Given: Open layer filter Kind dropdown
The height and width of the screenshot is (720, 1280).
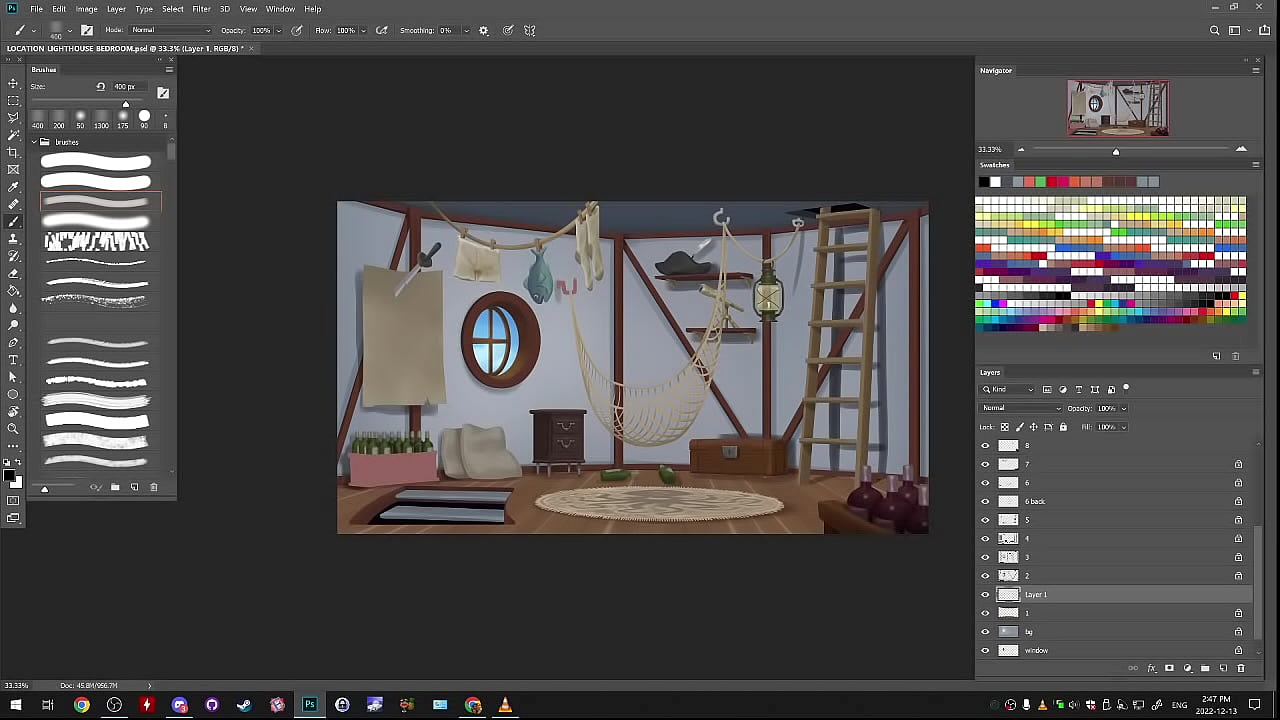Looking at the screenshot, I should click(x=1008, y=389).
